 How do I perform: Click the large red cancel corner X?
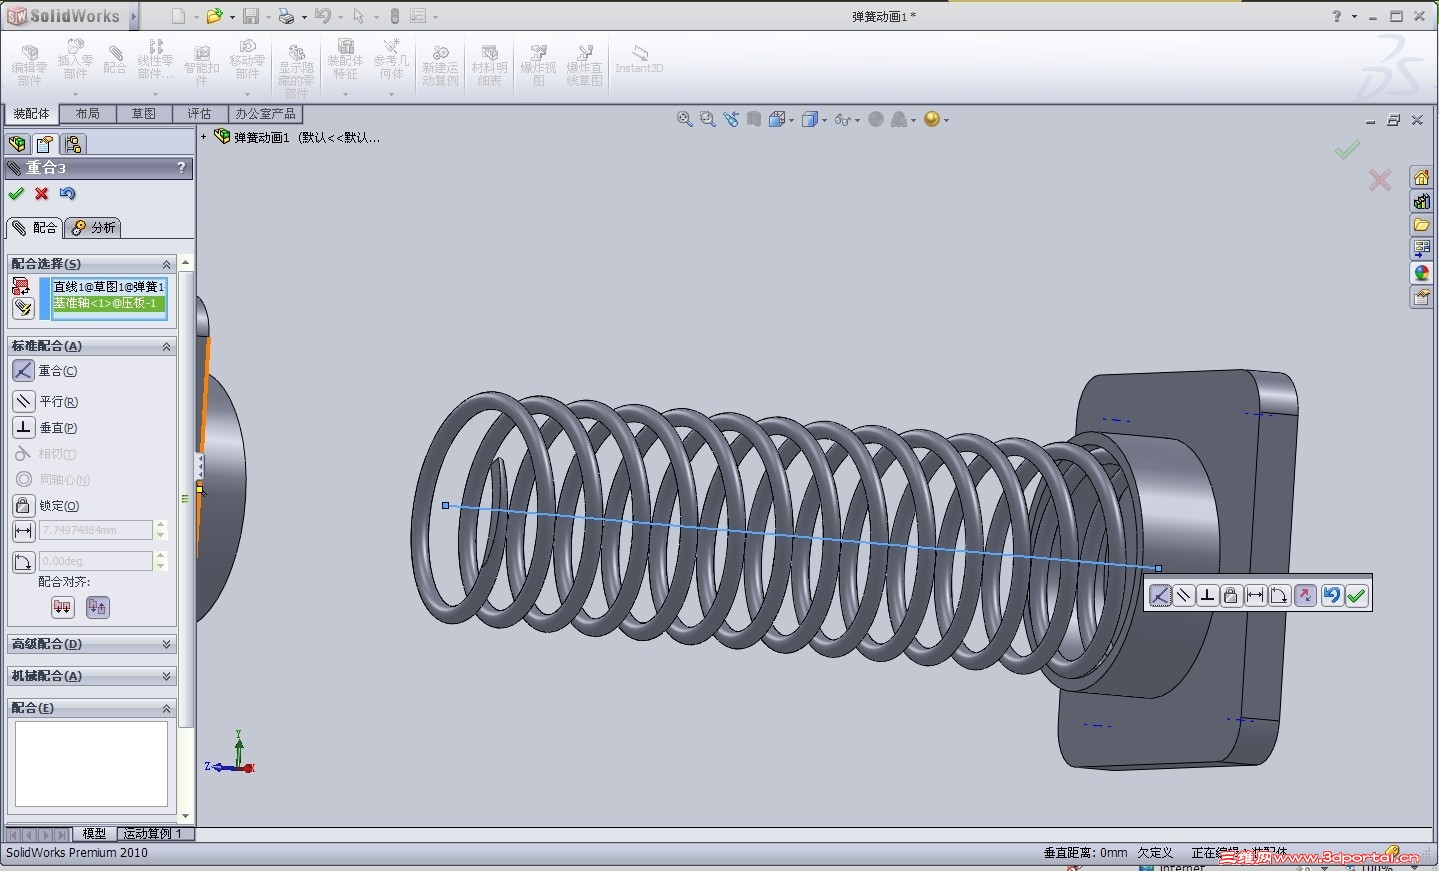click(x=1380, y=180)
